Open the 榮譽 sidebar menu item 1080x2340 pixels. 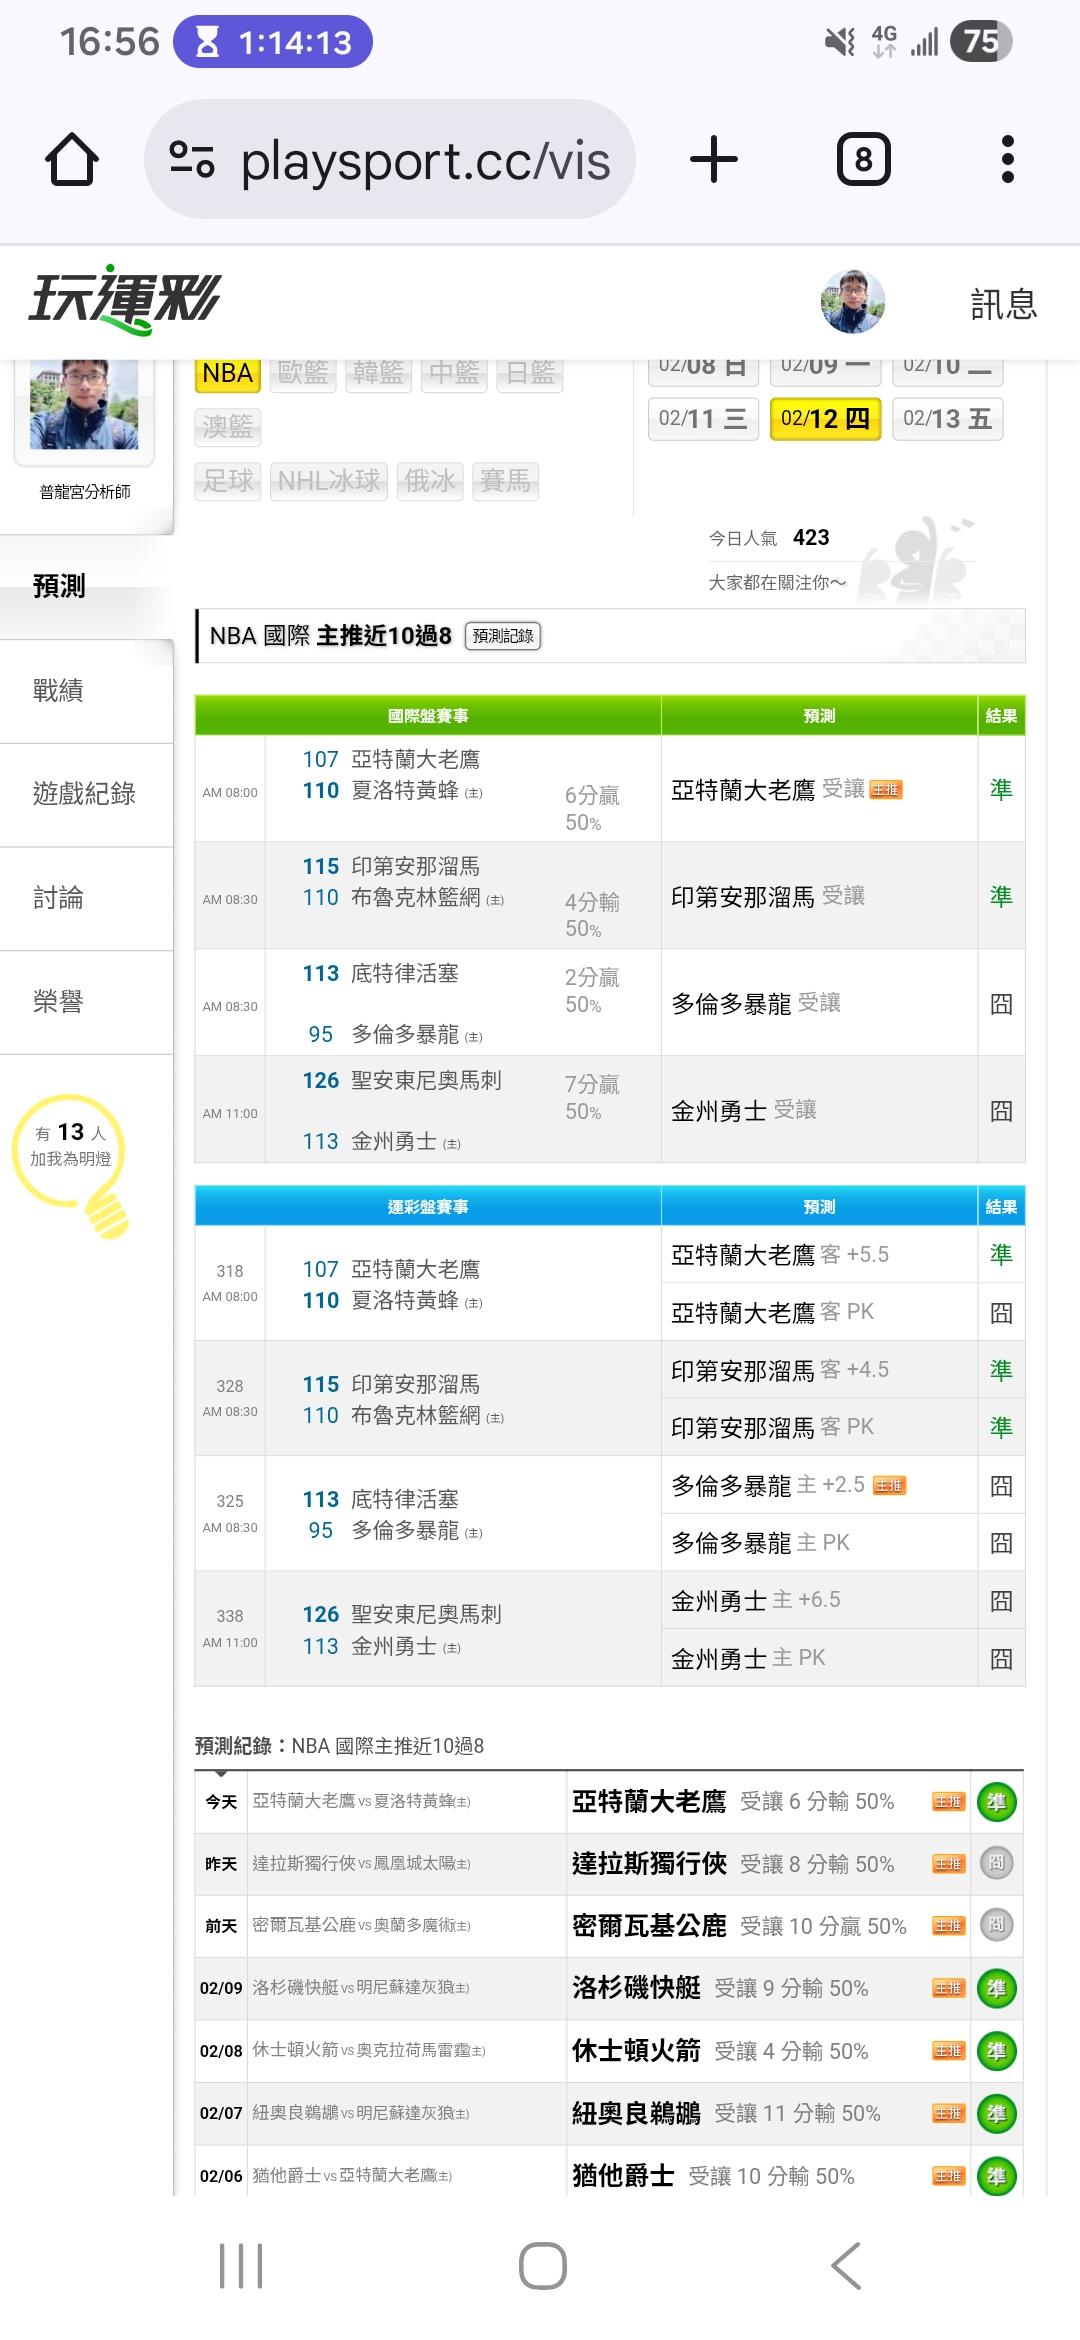coord(58,1002)
